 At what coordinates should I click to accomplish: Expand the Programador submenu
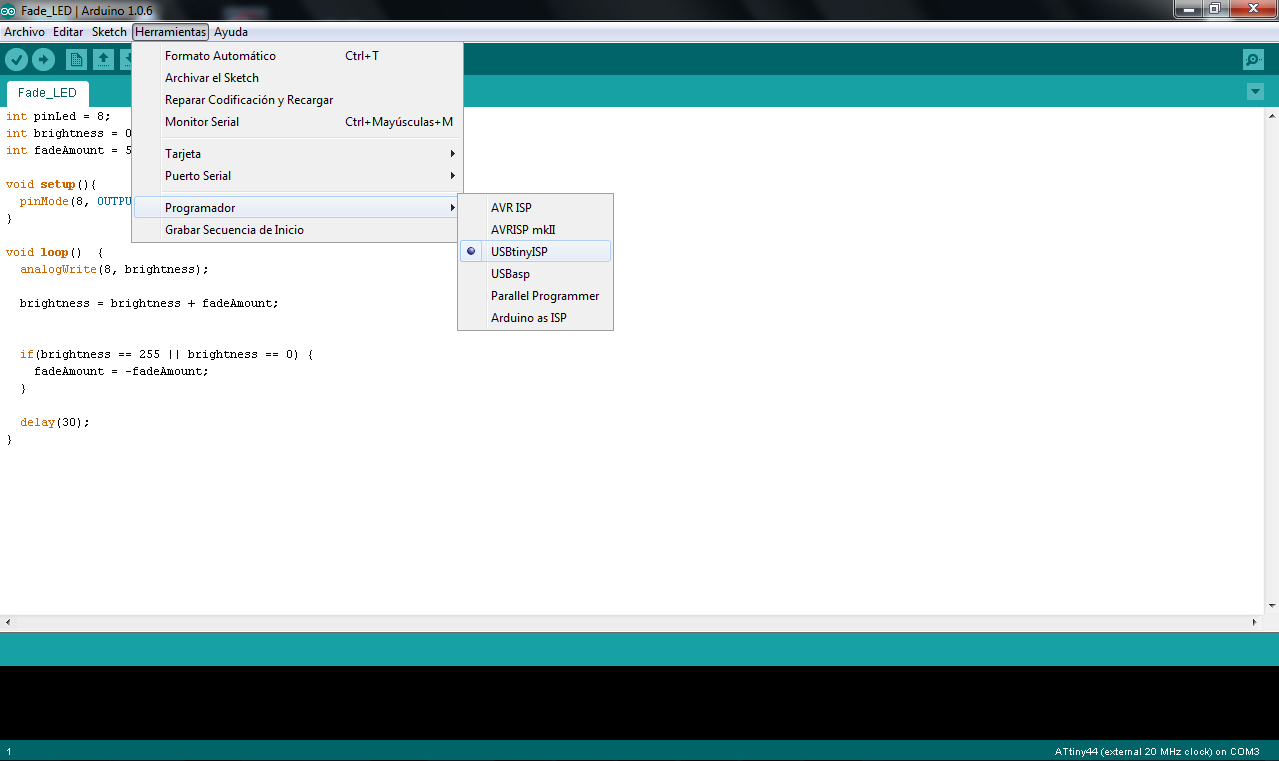297,207
